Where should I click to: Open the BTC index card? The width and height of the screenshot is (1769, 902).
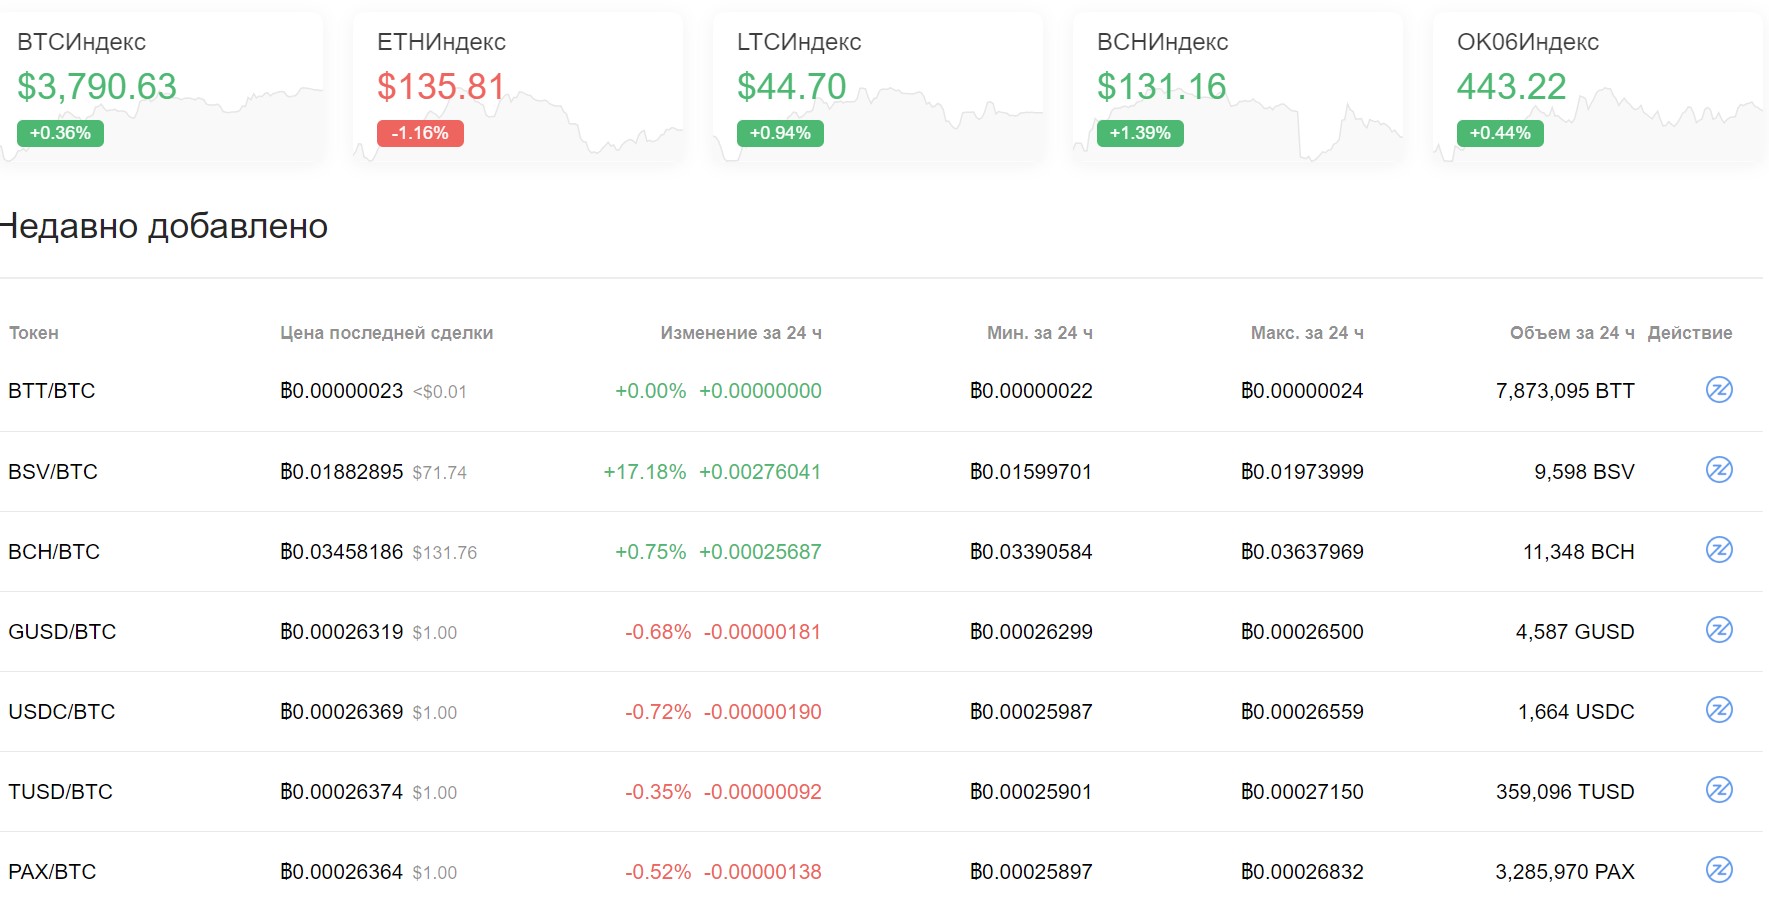click(x=161, y=87)
